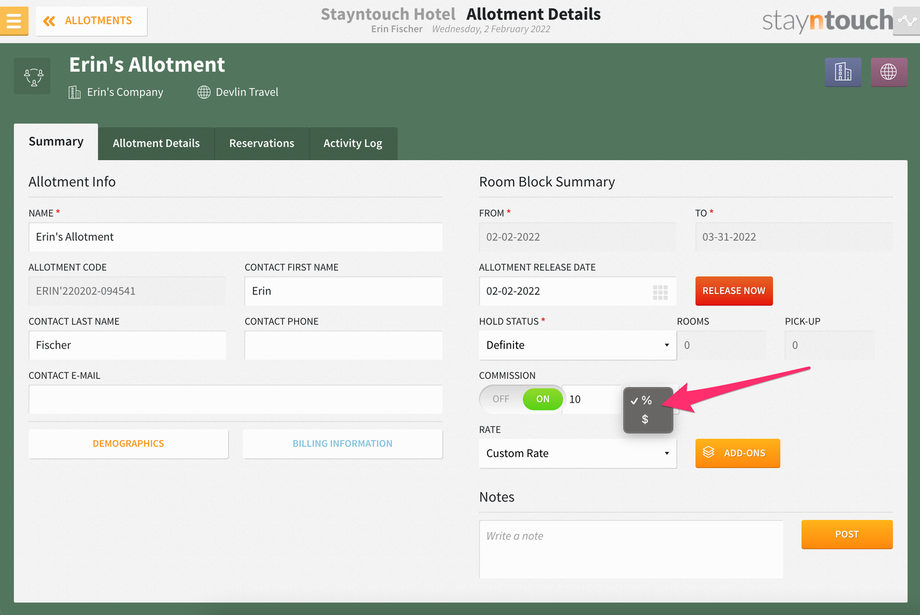920x615 pixels.
Task: Select the % commission option
Action: [646, 400]
